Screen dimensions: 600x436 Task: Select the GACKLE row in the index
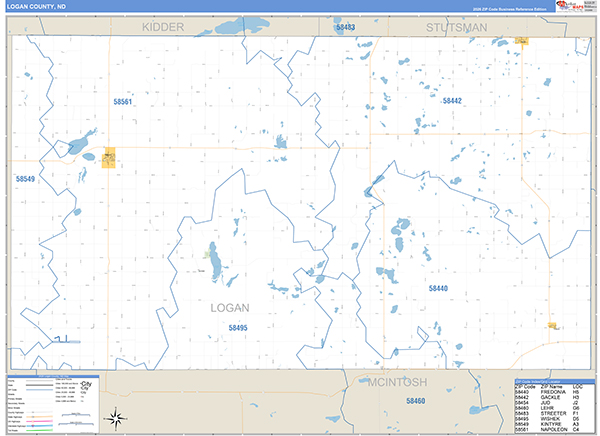547,397
